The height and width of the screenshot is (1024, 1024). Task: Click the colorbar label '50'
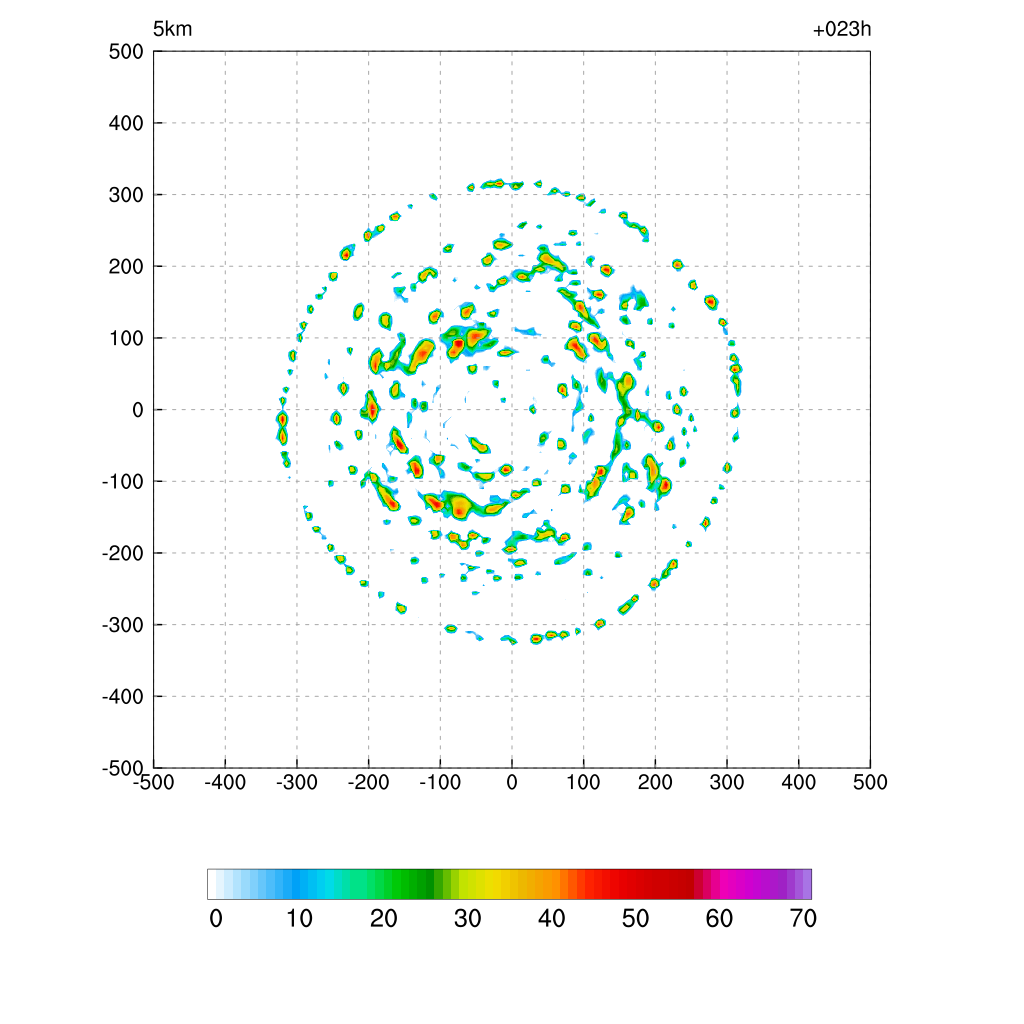click(635, 919)
